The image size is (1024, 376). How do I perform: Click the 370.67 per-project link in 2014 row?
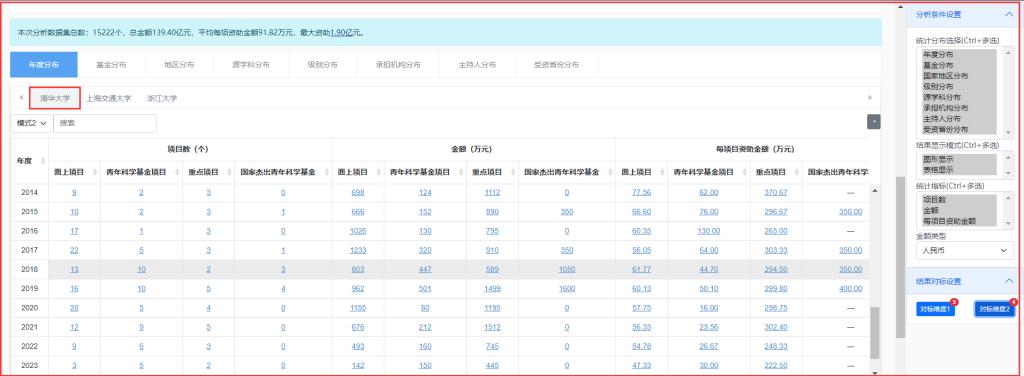[776, 193]
